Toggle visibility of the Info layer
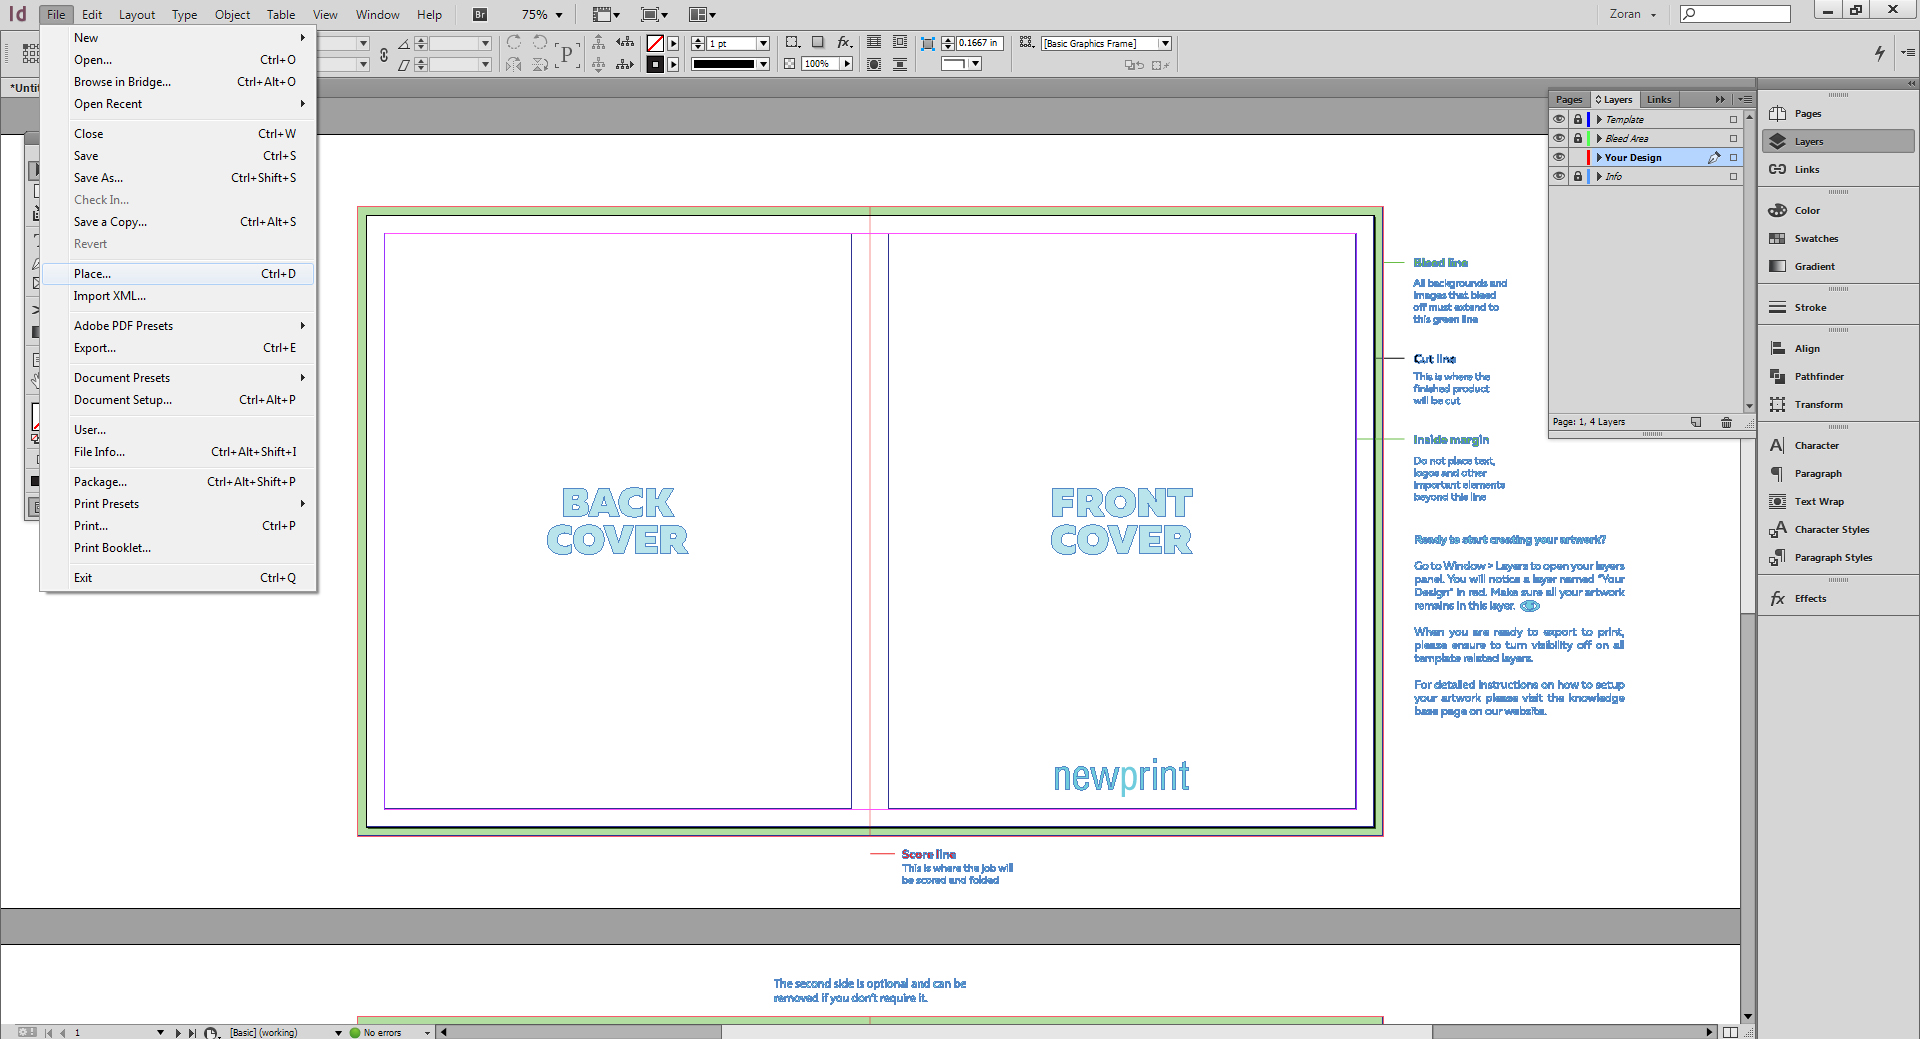Viewport: 1920px width, 1039px height. (x=1559, y=176)
